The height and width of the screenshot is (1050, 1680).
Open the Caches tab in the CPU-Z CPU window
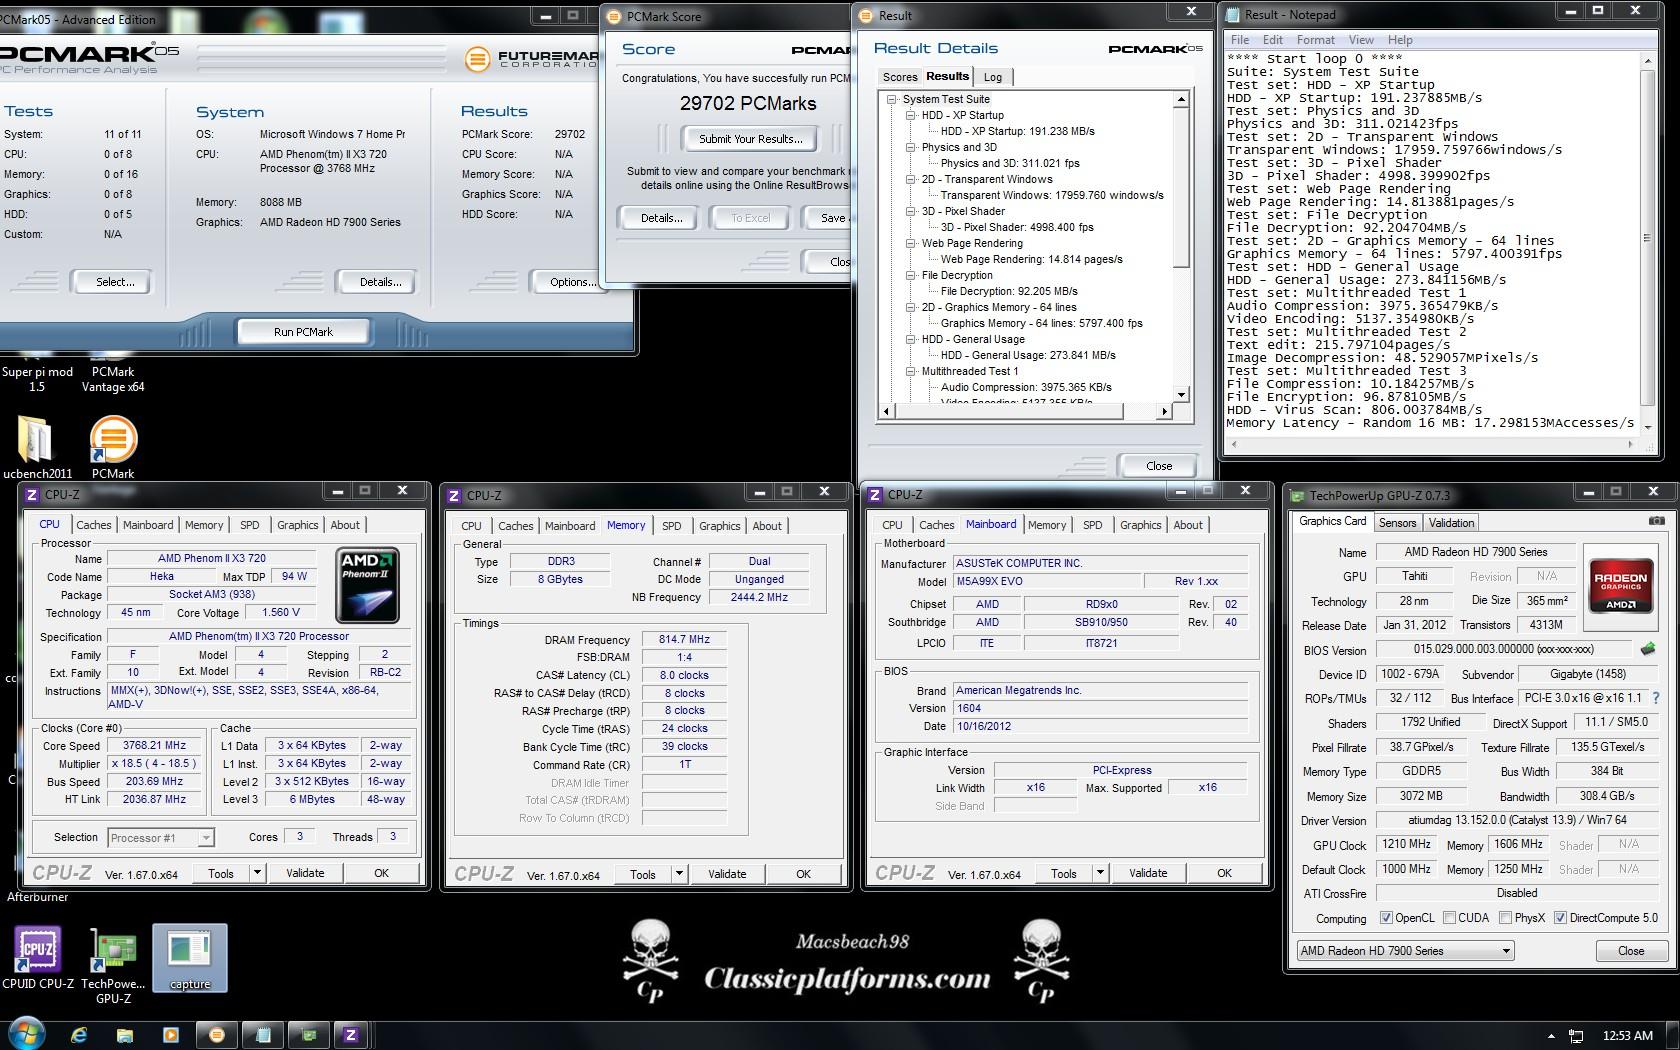(94, 525)
